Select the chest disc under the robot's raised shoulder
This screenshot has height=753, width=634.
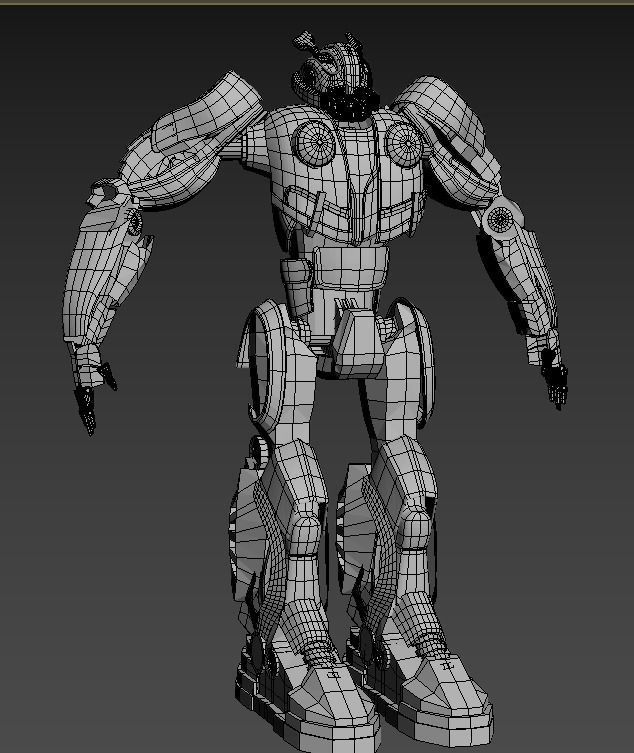pyautogui.click(x=314, y=142)
